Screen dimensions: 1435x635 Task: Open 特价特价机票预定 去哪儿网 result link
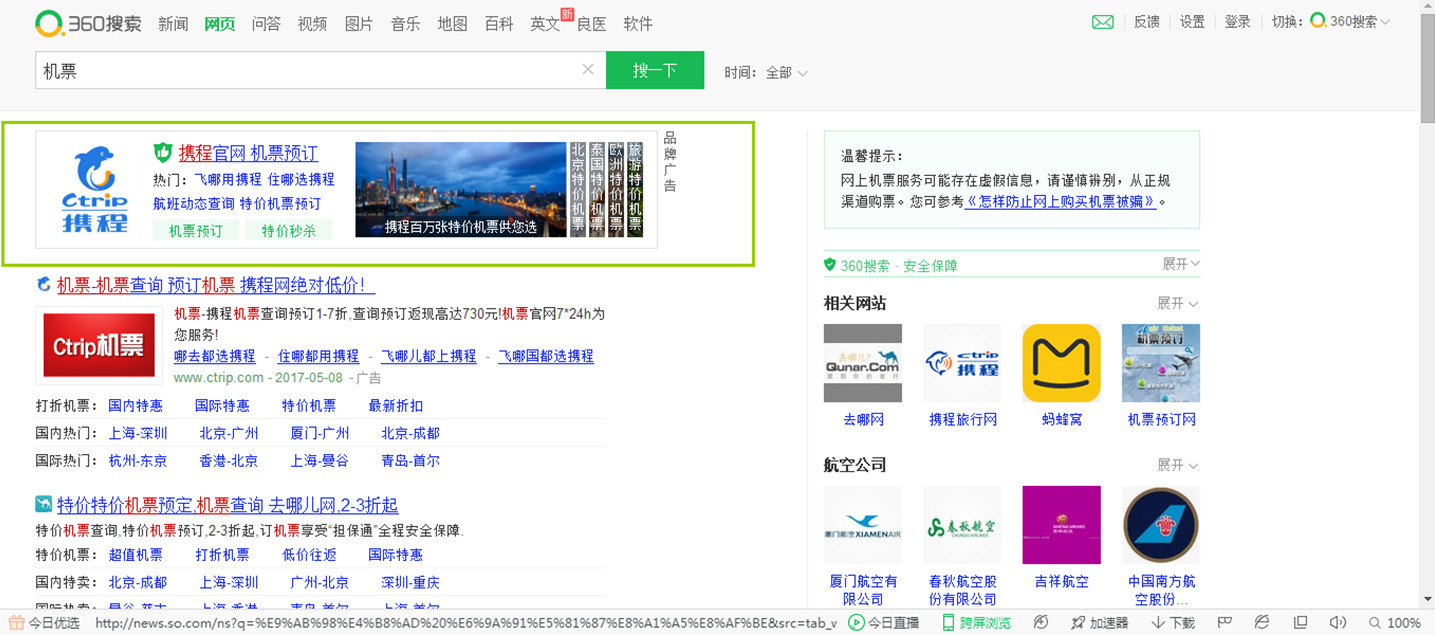[x=228, y=505]
